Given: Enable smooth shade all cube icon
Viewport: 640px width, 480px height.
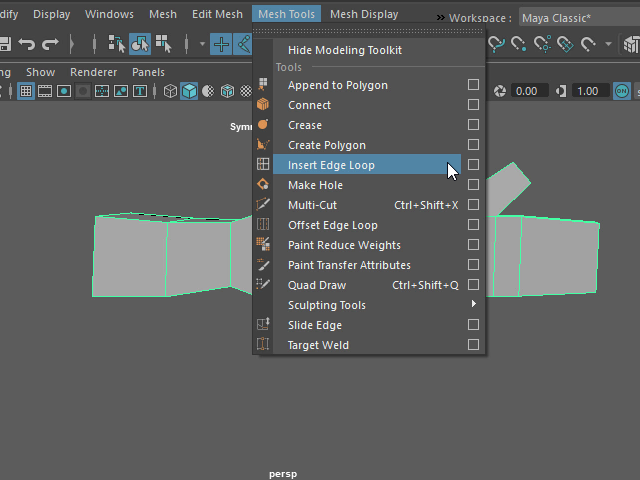Looking at the screenshot, I should 189,91.
